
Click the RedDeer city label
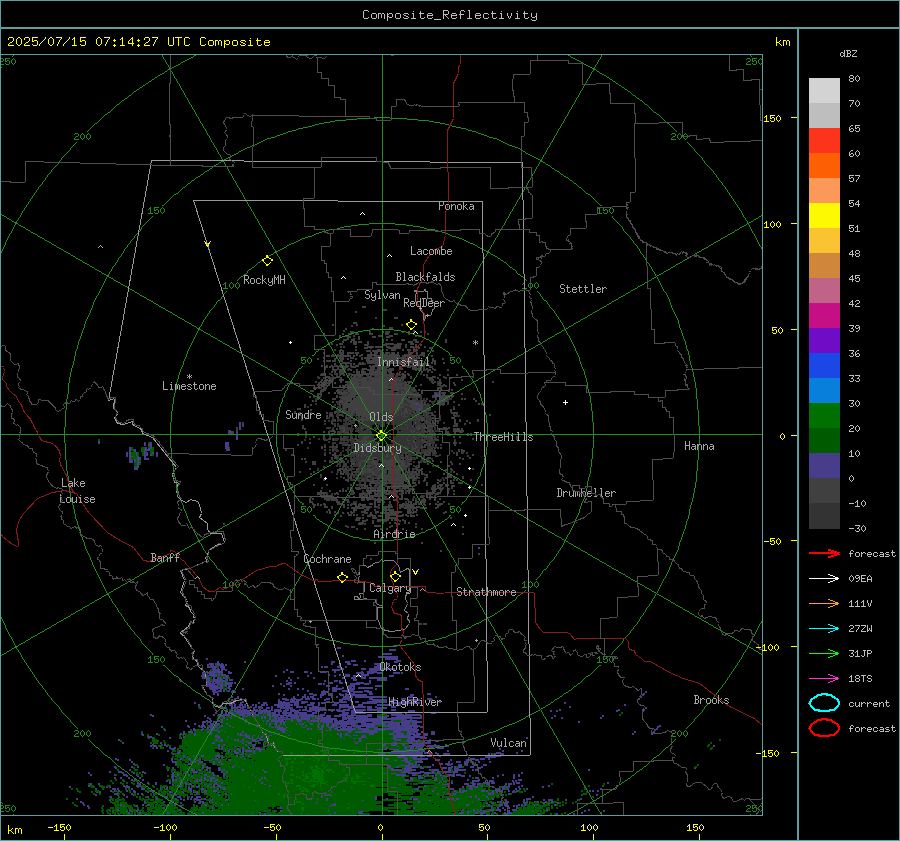[x=424, y=303]
